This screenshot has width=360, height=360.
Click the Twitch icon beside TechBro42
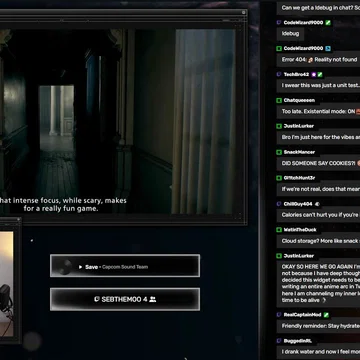coord(279,75)
